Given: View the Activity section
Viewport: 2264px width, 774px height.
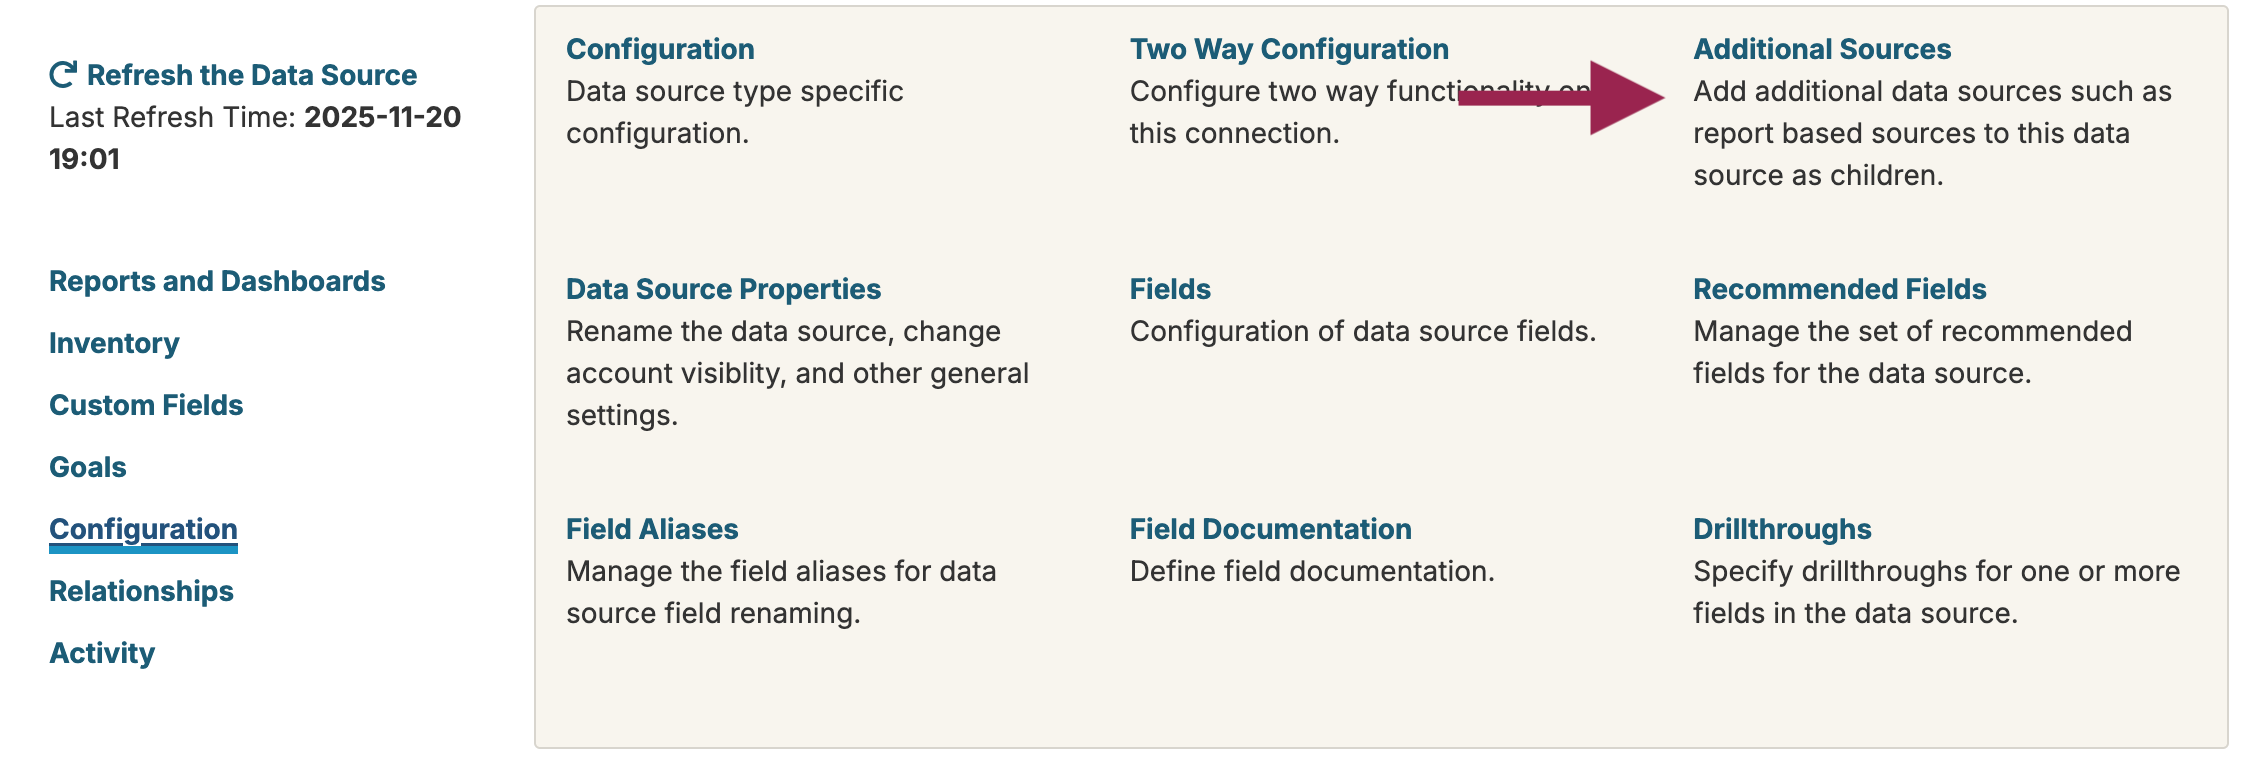Looking at the screenshot, I should coord(102,653).
